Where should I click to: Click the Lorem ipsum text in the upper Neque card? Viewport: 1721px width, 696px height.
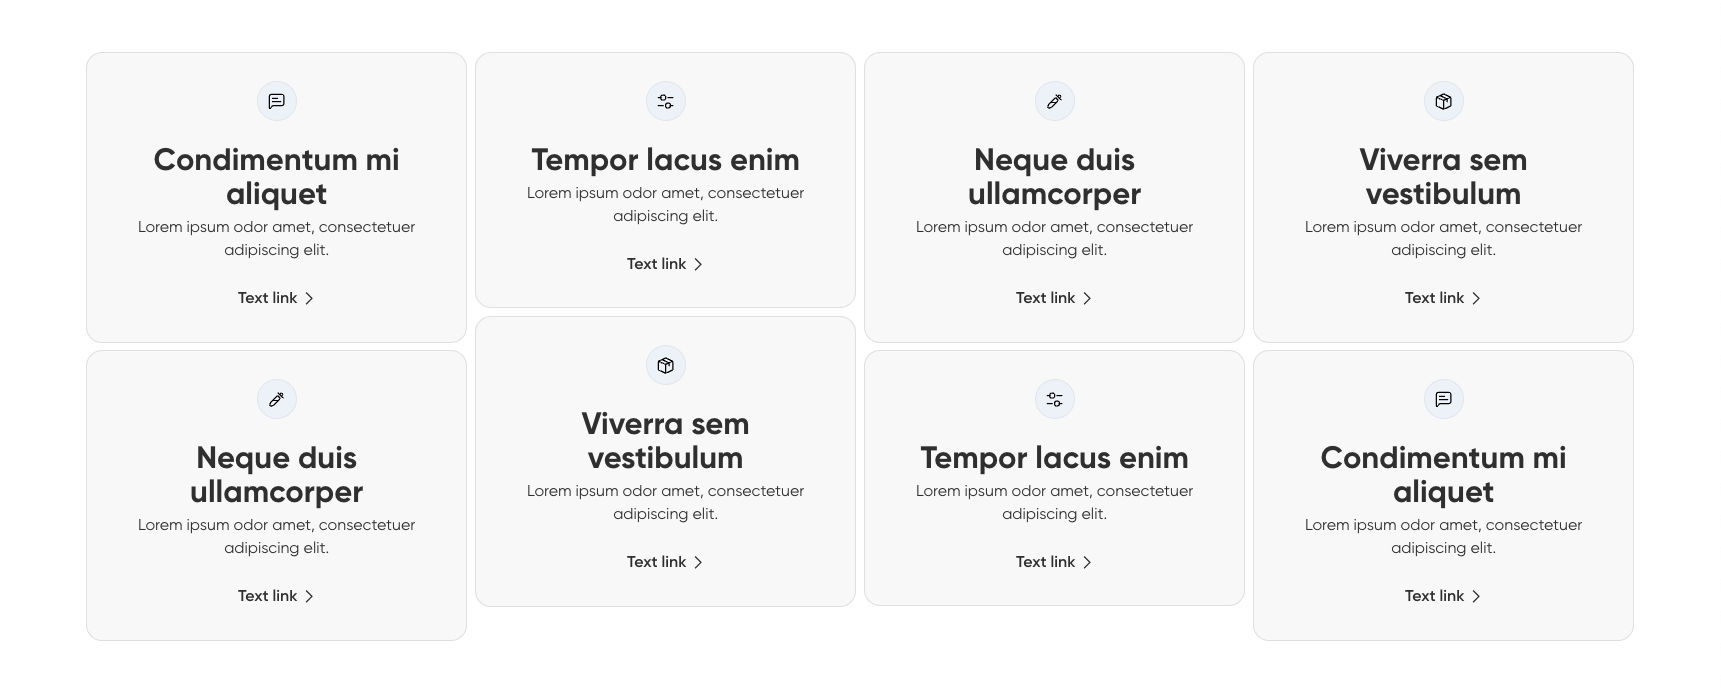pyautogui.click(x=1055, y=238)
